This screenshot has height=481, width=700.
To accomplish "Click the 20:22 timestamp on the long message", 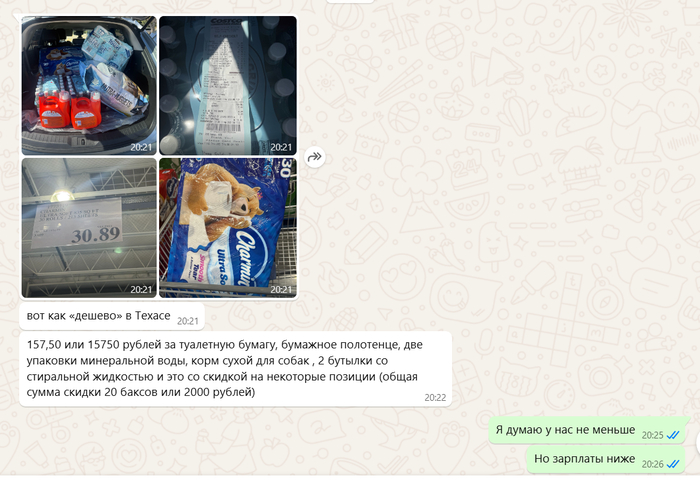I will pos(435,397).
